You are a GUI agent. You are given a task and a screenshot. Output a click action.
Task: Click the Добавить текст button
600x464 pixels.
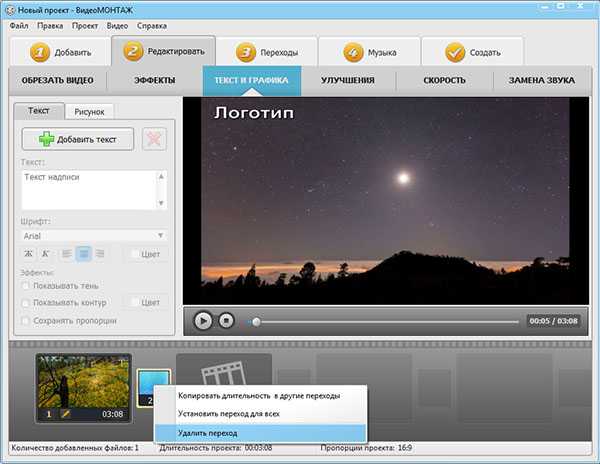coord(78,140)
